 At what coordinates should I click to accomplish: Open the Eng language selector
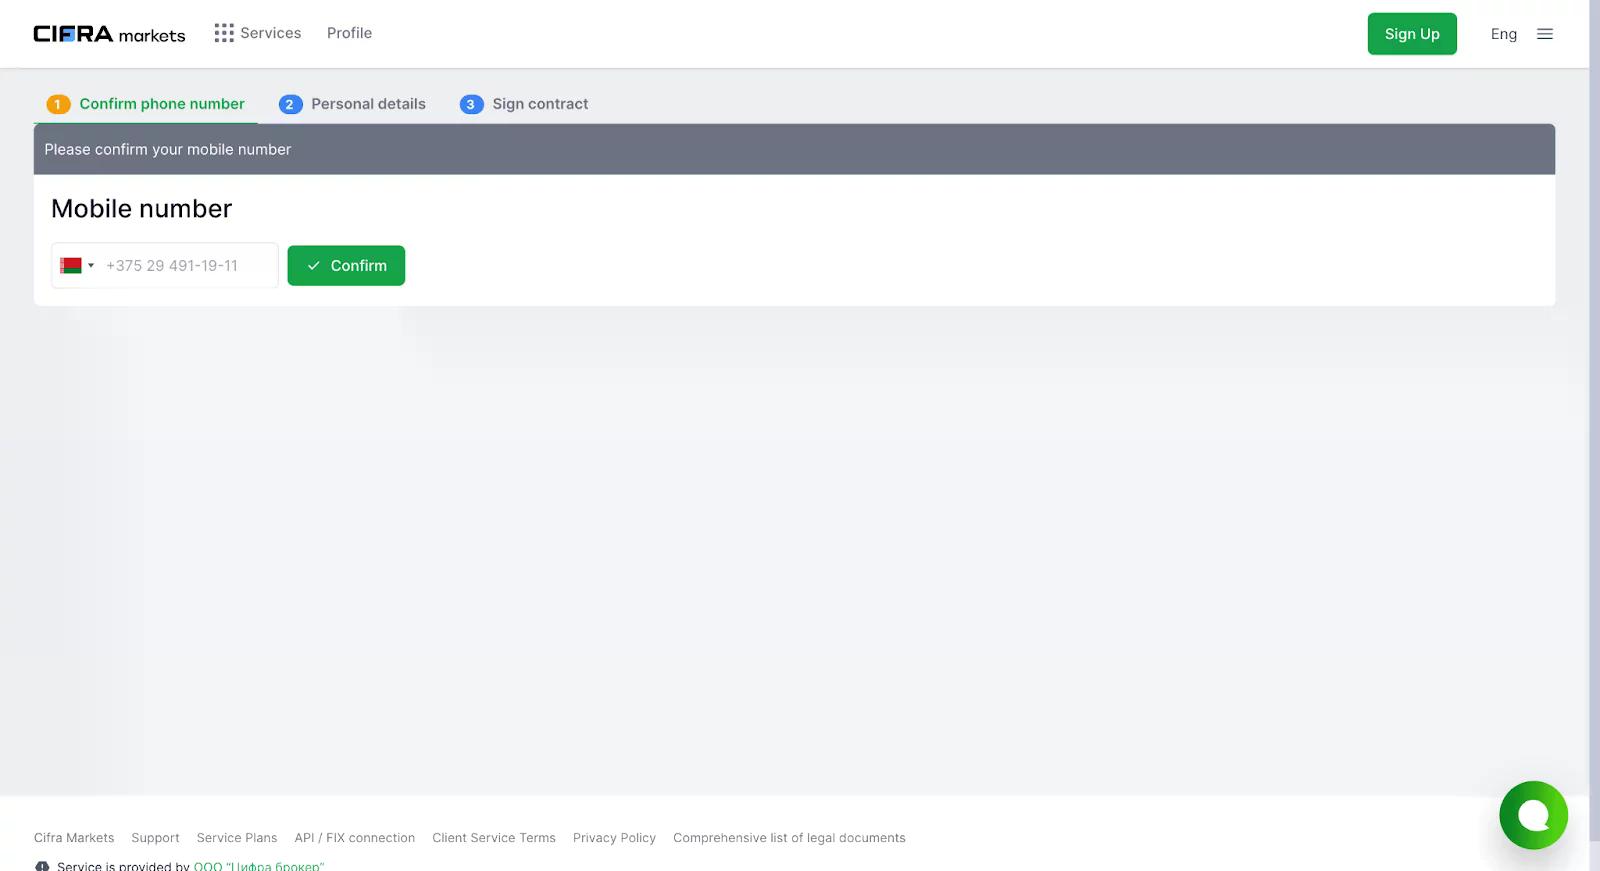pyautogui.click(x=1503, y=34)
